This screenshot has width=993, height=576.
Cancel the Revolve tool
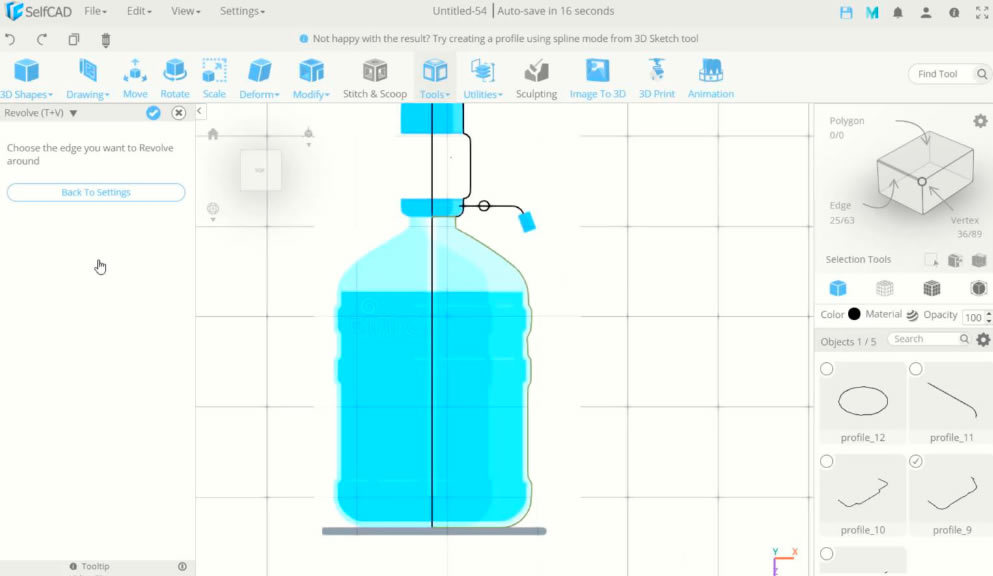click(x=179, y=113)
